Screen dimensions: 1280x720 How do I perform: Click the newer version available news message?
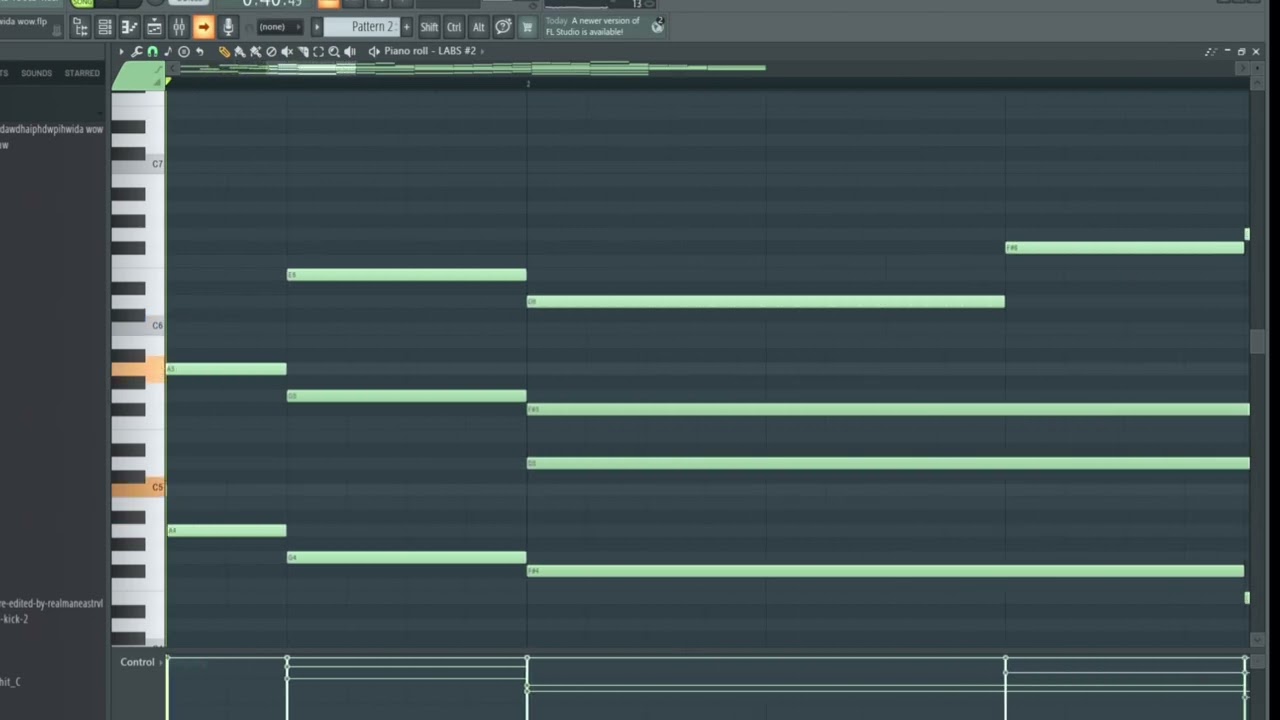[x=593, y=26]
